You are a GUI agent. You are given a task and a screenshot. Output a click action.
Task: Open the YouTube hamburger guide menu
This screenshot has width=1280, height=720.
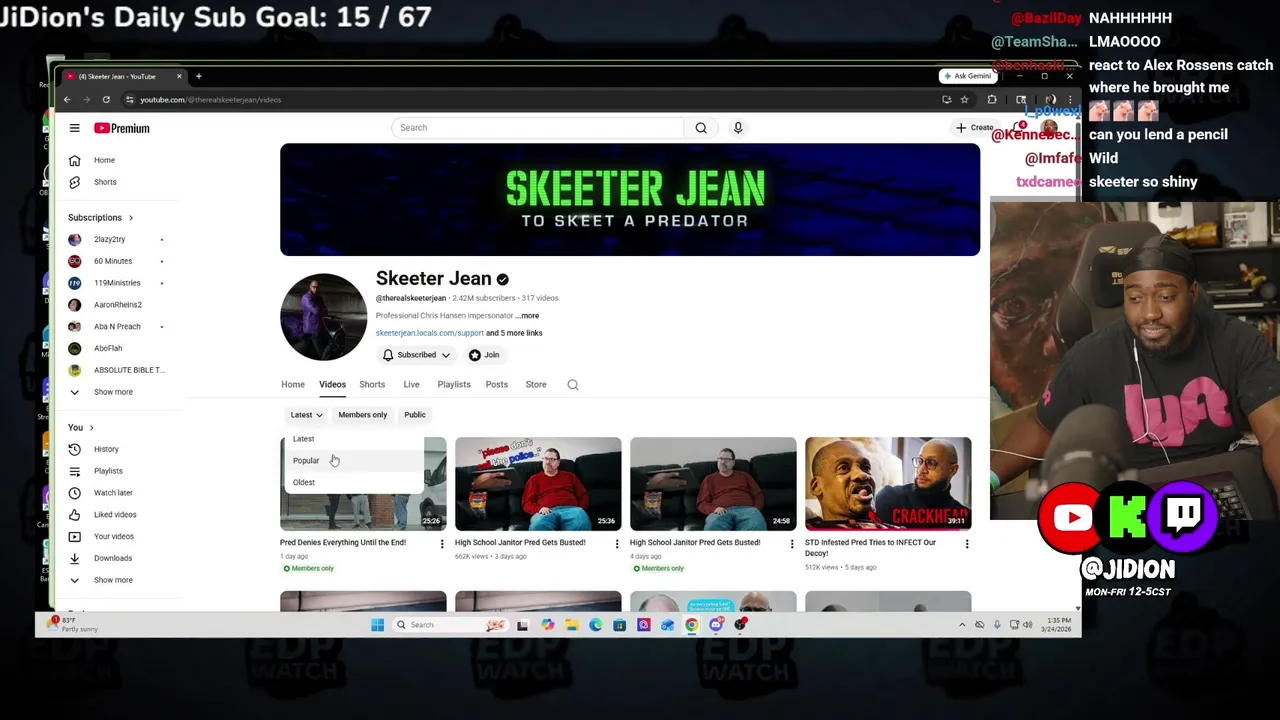(x=74, y=128)
